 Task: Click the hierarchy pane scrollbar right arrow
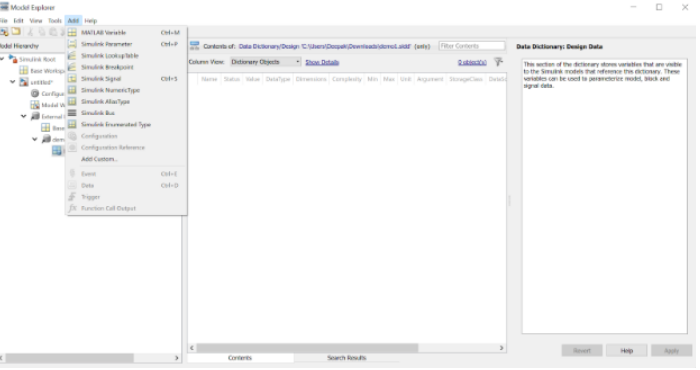[x=176, y=358]
